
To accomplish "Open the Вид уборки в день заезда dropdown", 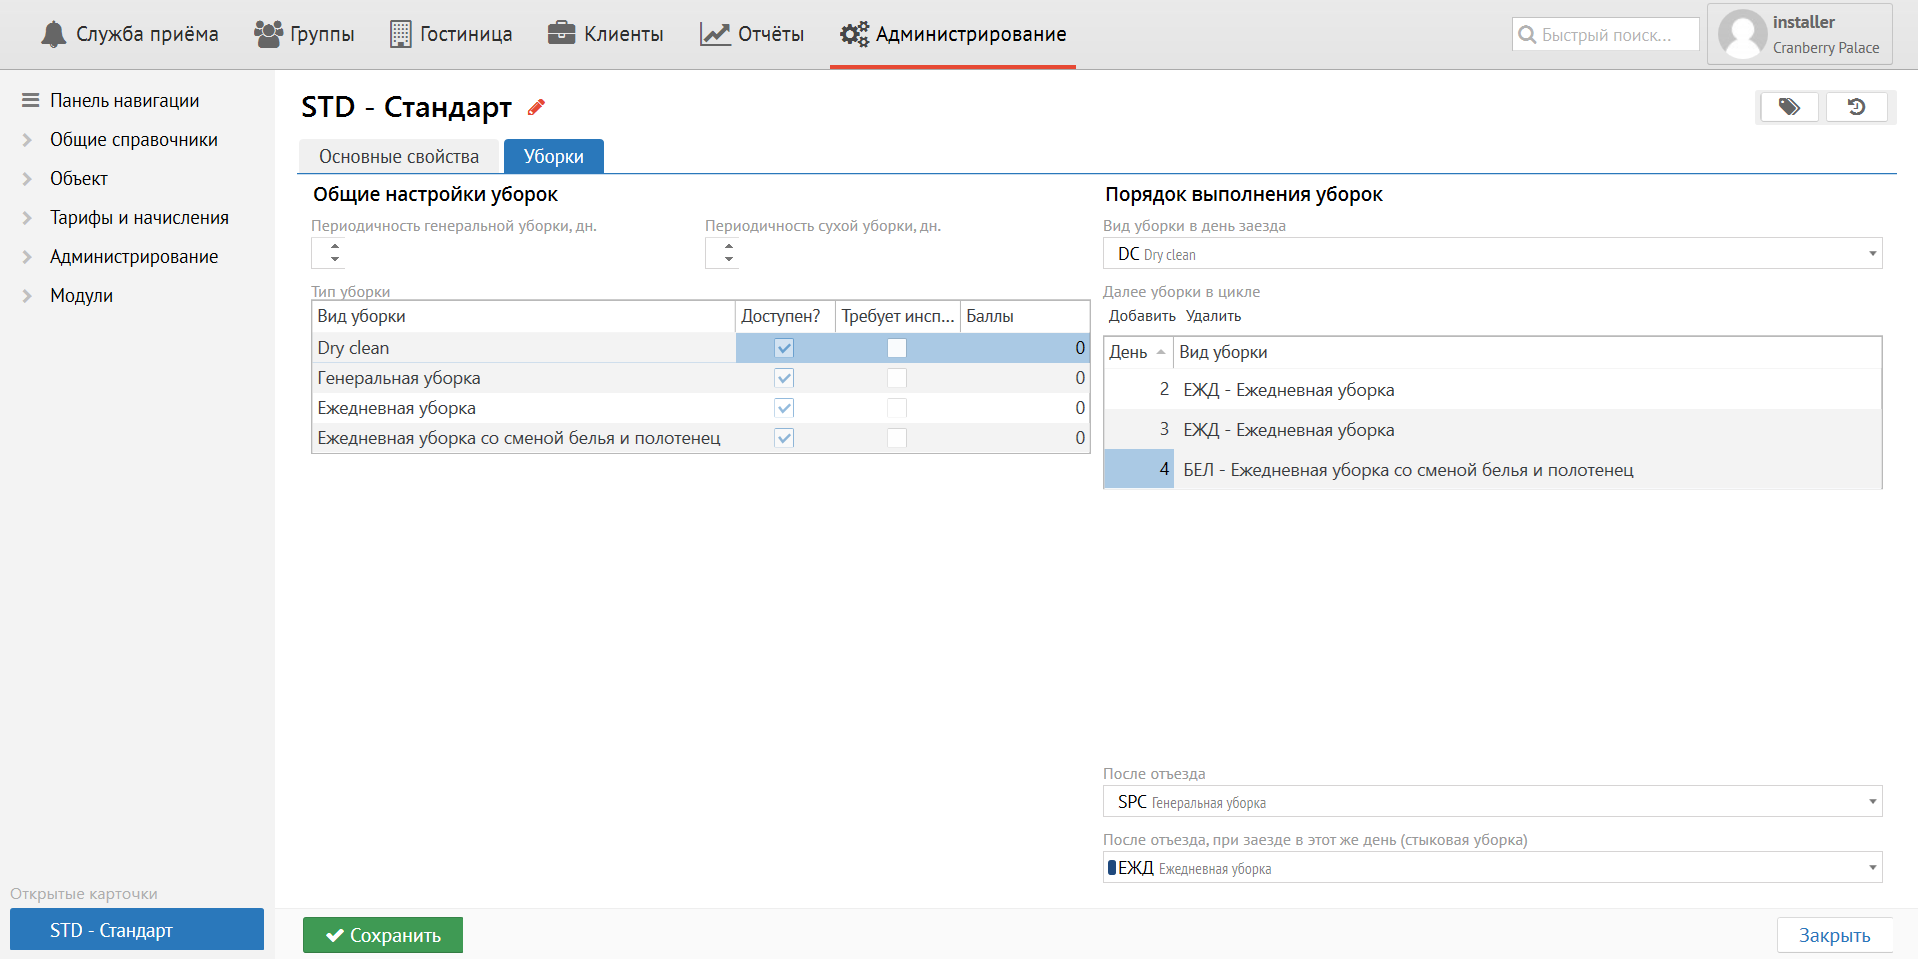I will click(x=1492, y=254).
